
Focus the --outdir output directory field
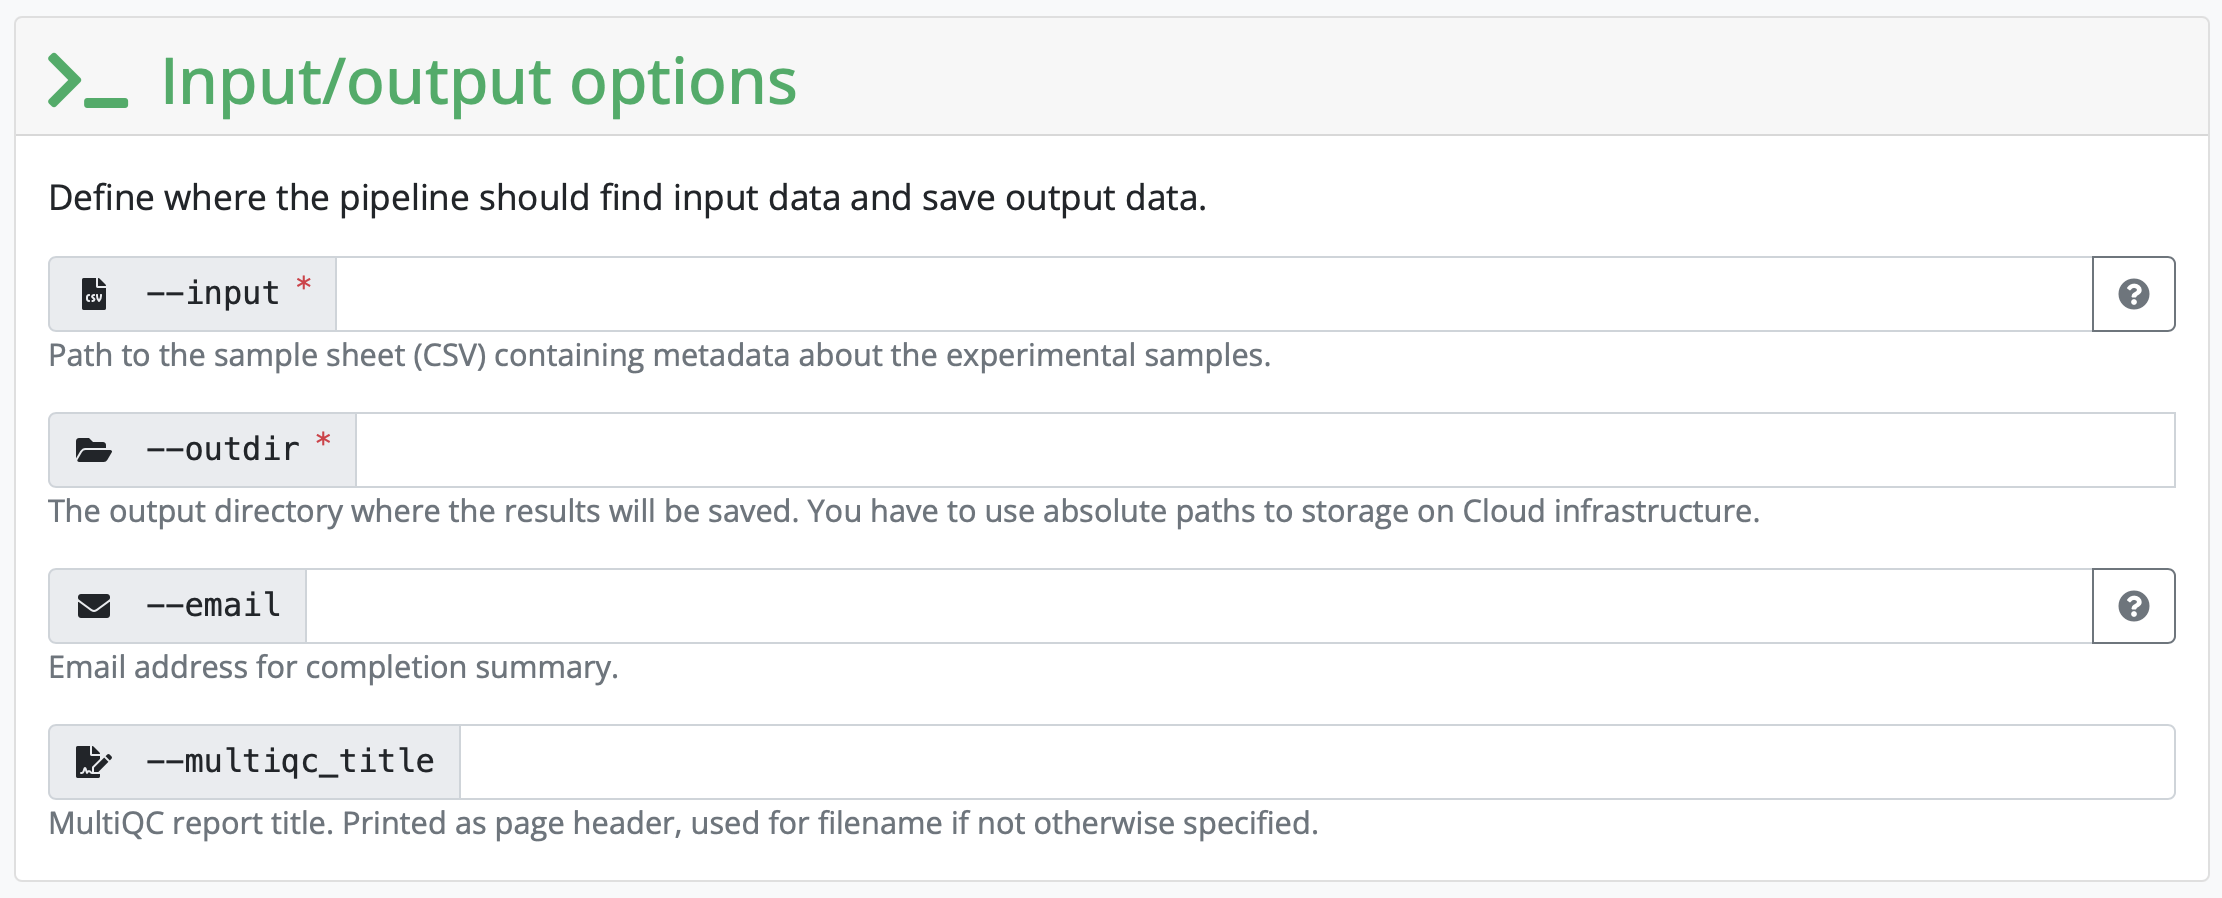(x=1264, y=450)
